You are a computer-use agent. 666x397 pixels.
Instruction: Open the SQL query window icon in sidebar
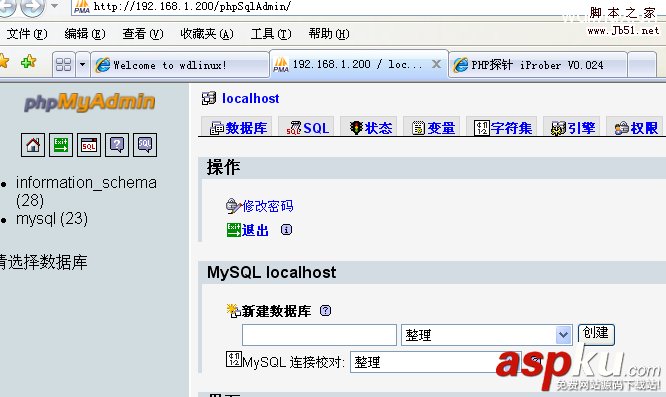click(89, 145)
